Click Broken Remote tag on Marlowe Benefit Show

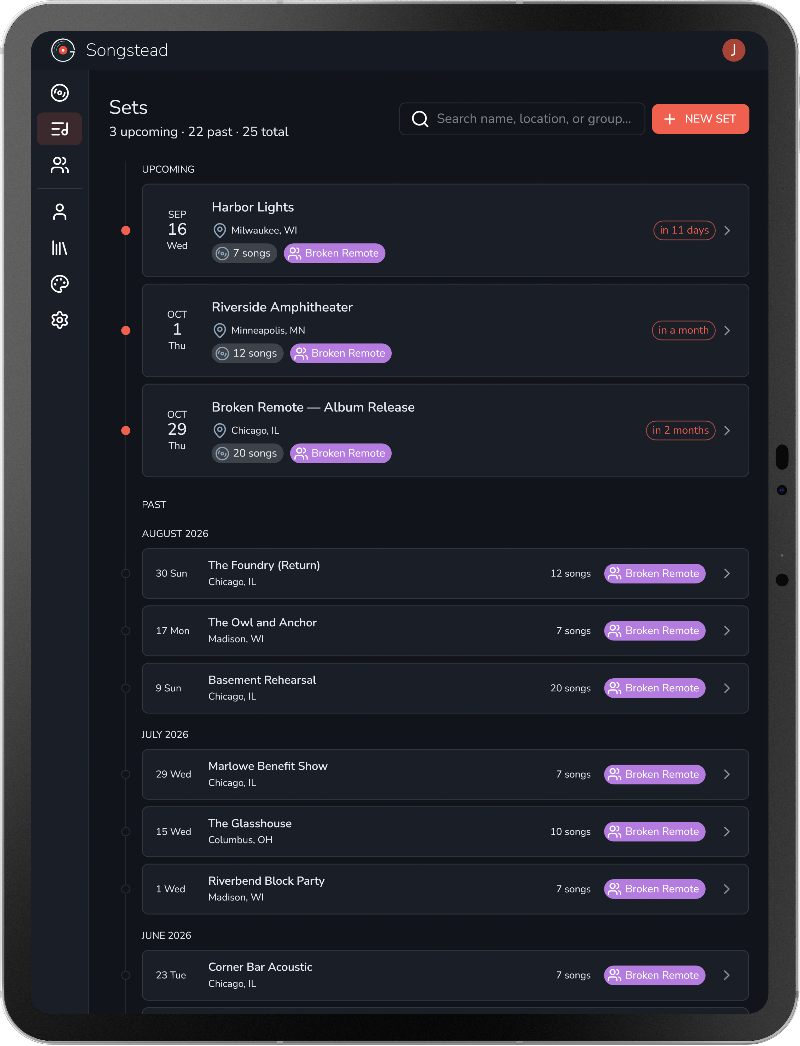click(655, 774)
